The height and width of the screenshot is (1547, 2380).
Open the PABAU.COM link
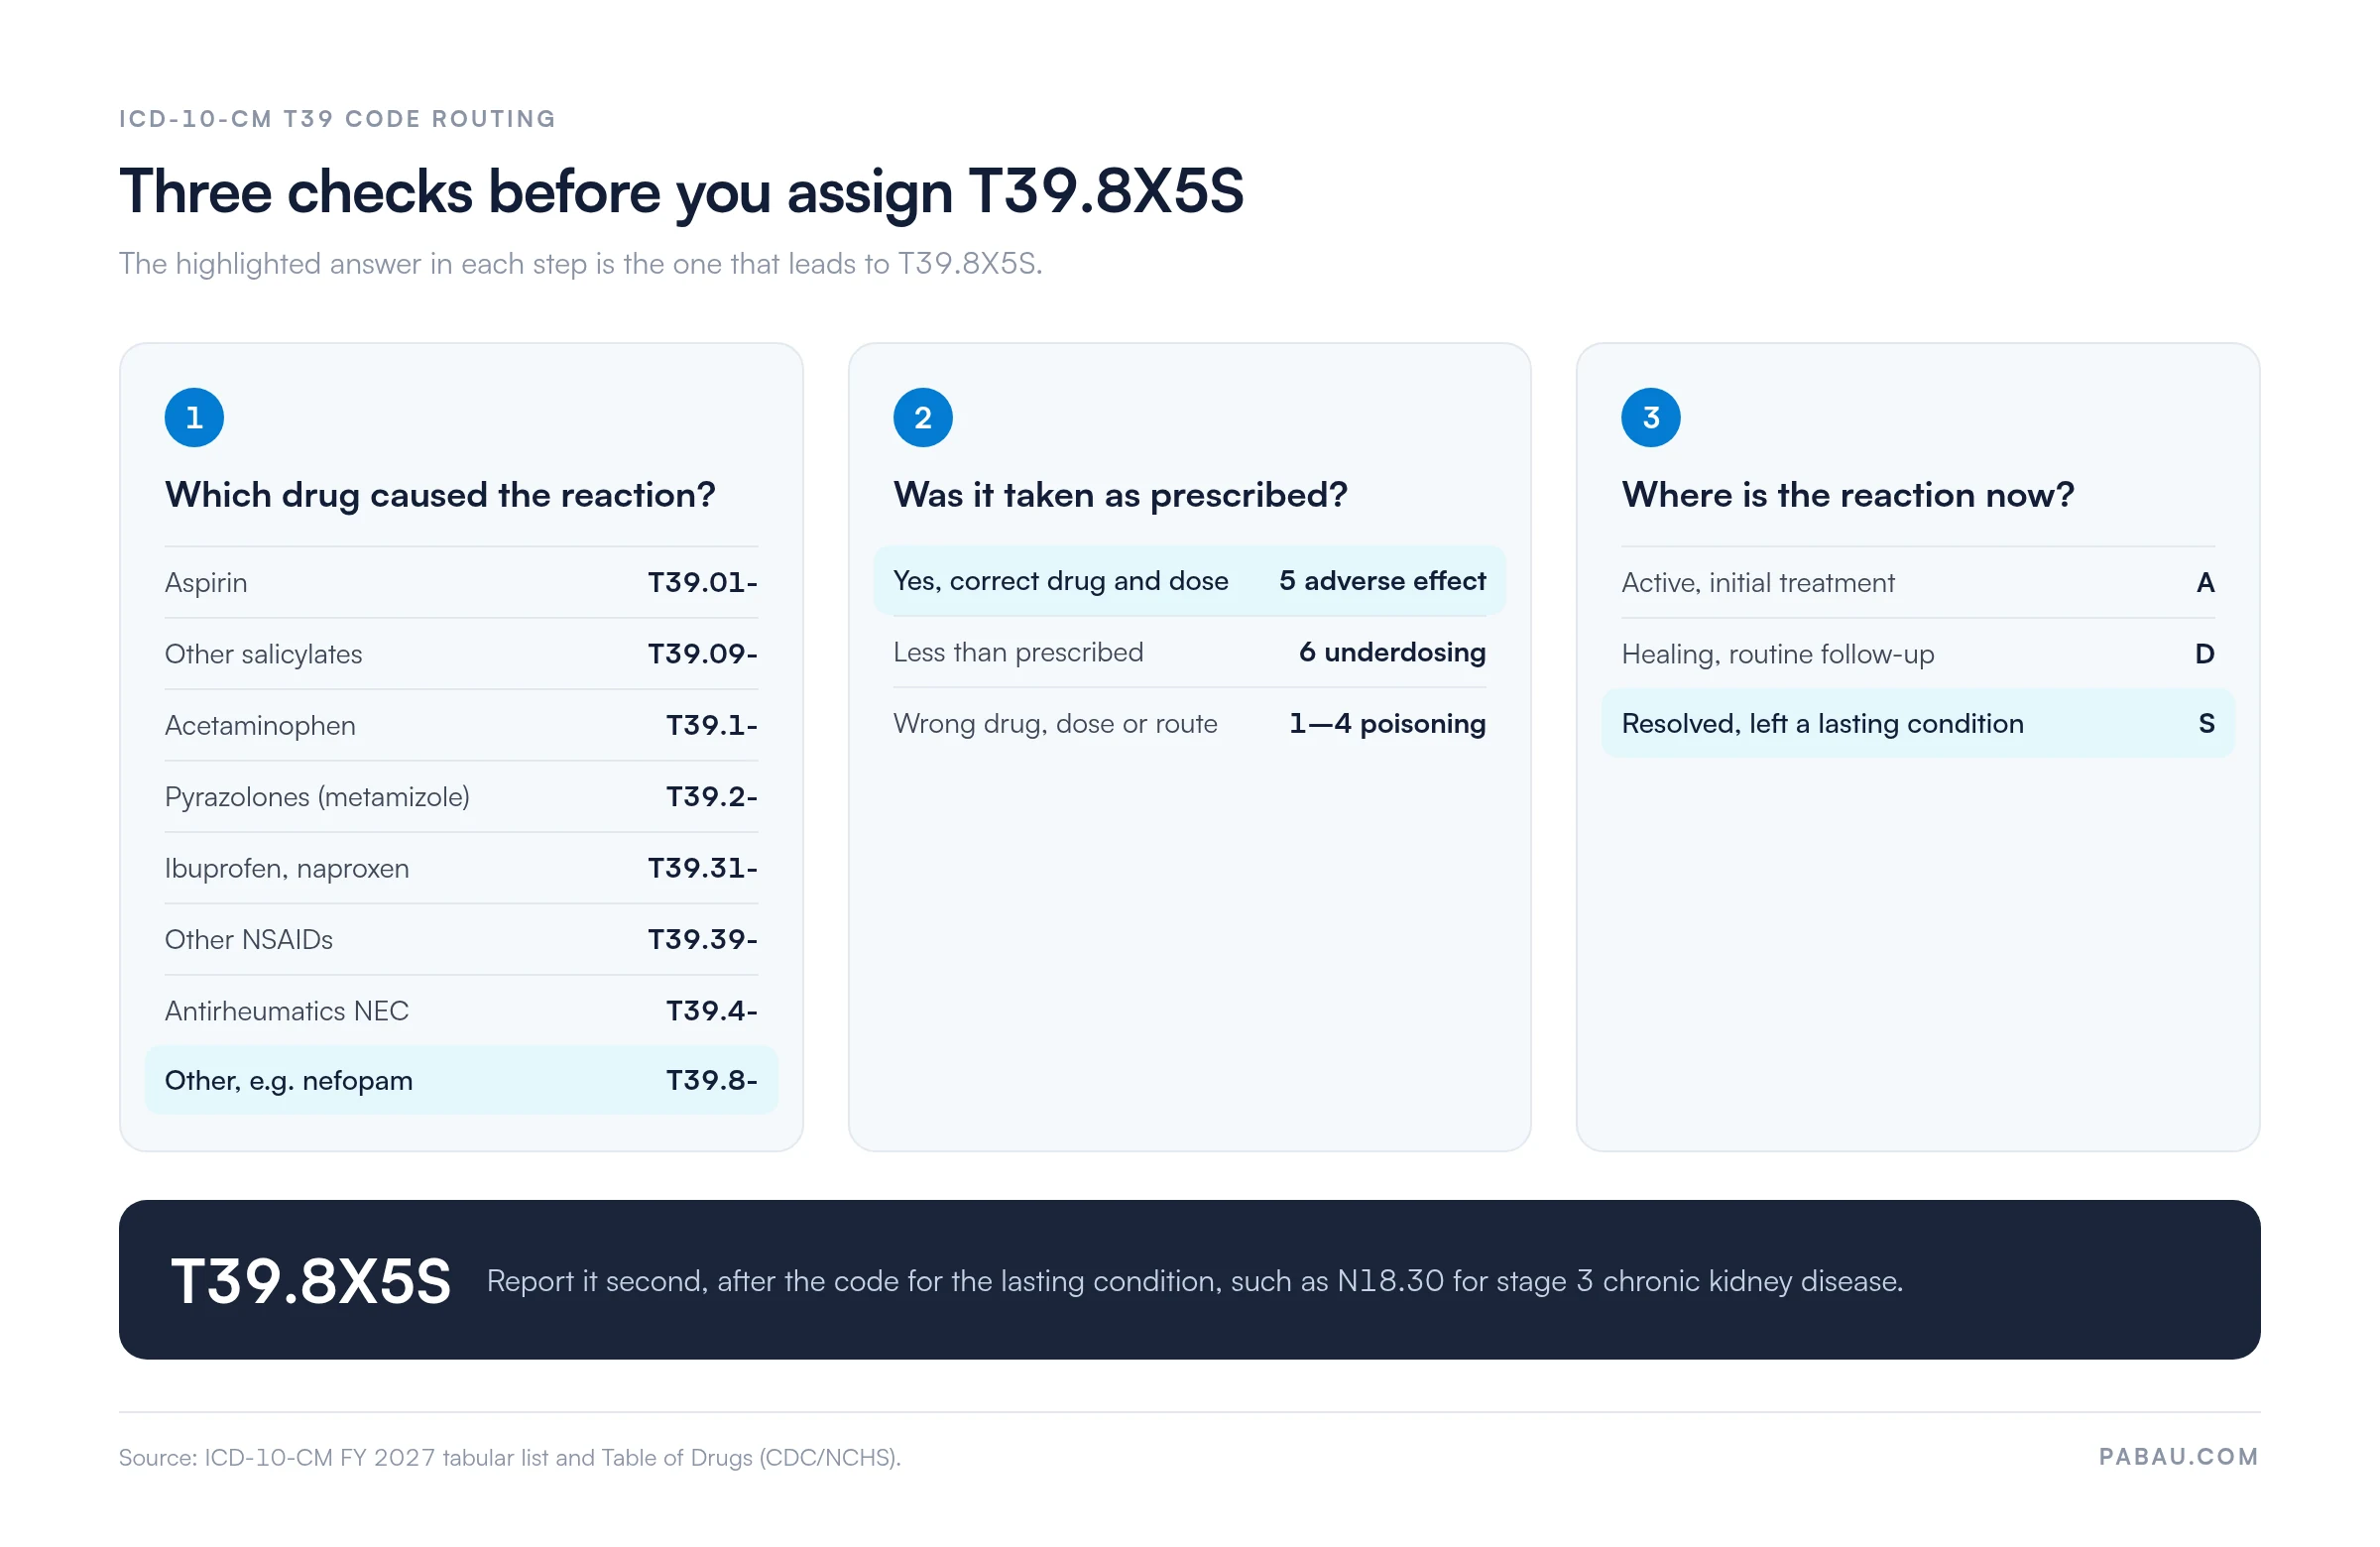tap(2178, 1456)
